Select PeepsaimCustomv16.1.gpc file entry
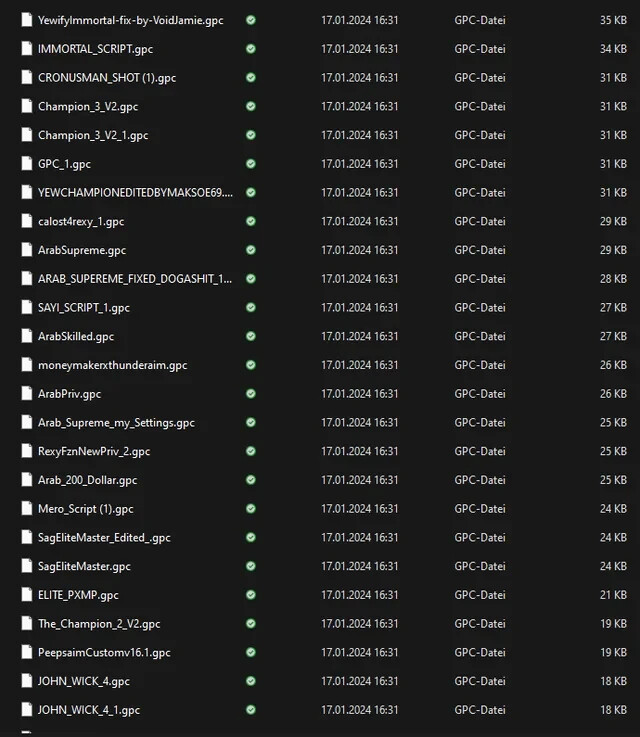The image size is (640, 737). pos(104,652)
